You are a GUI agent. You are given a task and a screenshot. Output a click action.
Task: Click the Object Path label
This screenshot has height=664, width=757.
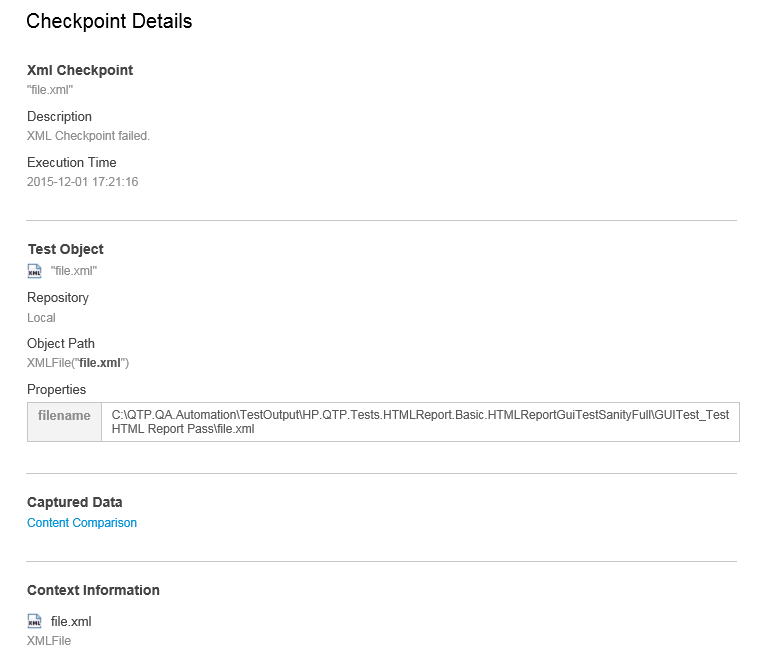pyautogui.click(x=61, y=343)
